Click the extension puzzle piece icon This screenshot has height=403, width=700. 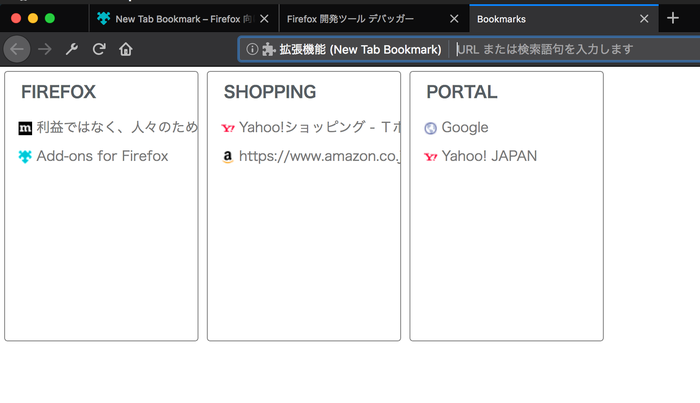(x=269, y=49)
